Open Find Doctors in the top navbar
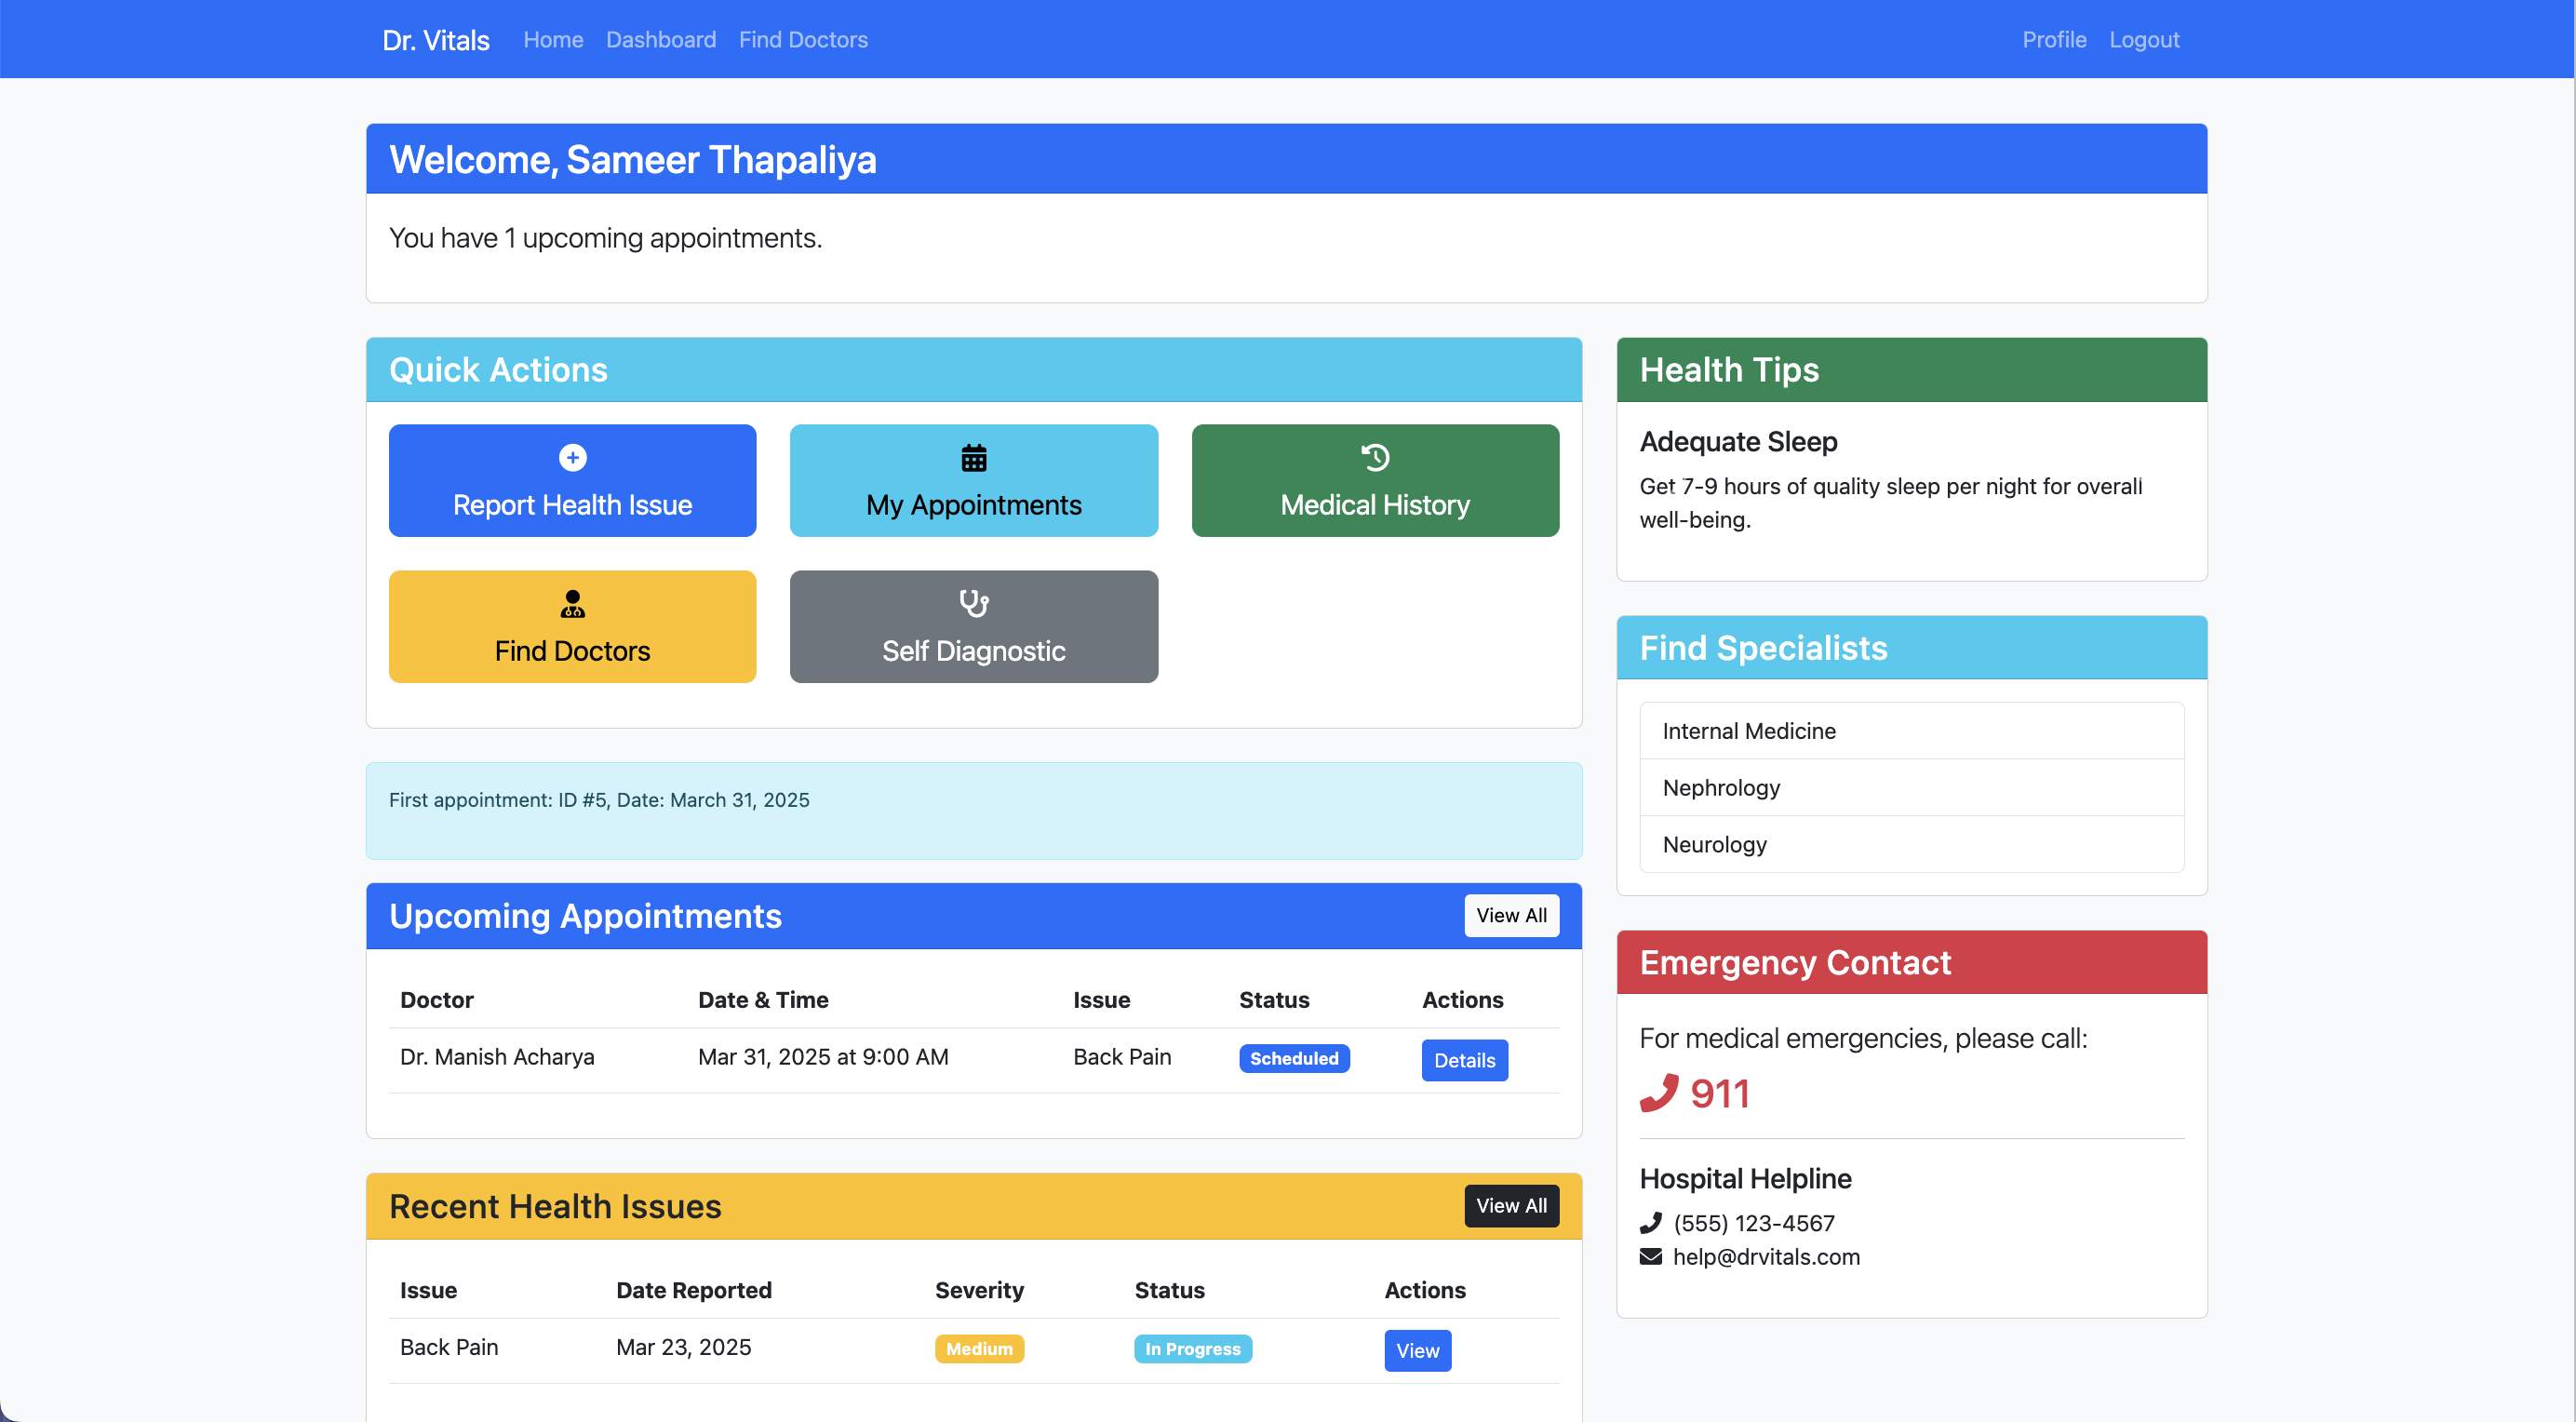 [803, 40]
